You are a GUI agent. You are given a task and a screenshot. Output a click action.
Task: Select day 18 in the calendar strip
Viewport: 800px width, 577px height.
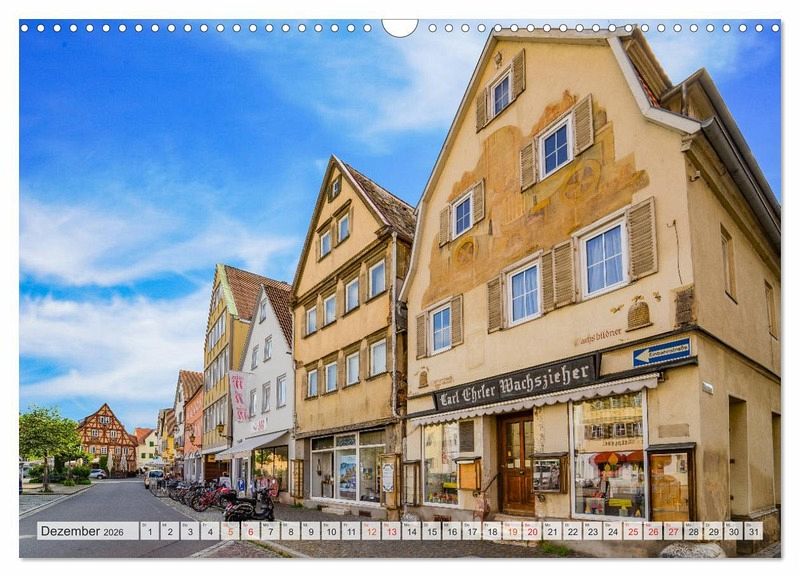[492, 531]
